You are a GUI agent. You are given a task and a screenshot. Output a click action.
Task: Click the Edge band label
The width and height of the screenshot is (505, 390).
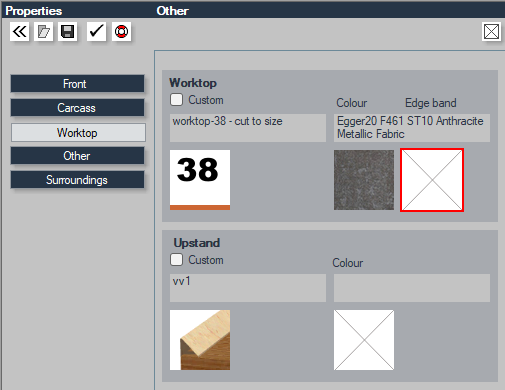coord(431,103)
